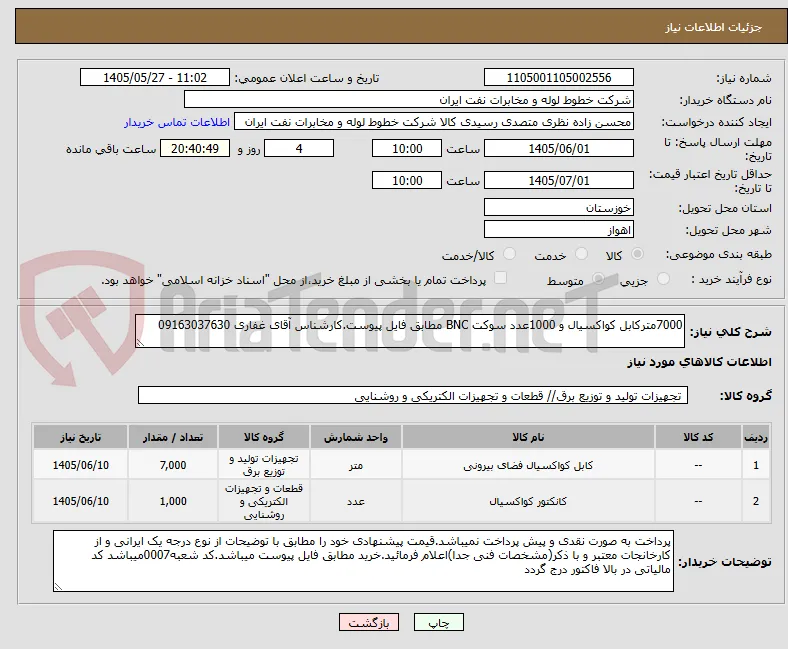Screen dimensions: 788x649
Task: Click the announcement date 1405/05/27 field
Action: pos(155,77)
